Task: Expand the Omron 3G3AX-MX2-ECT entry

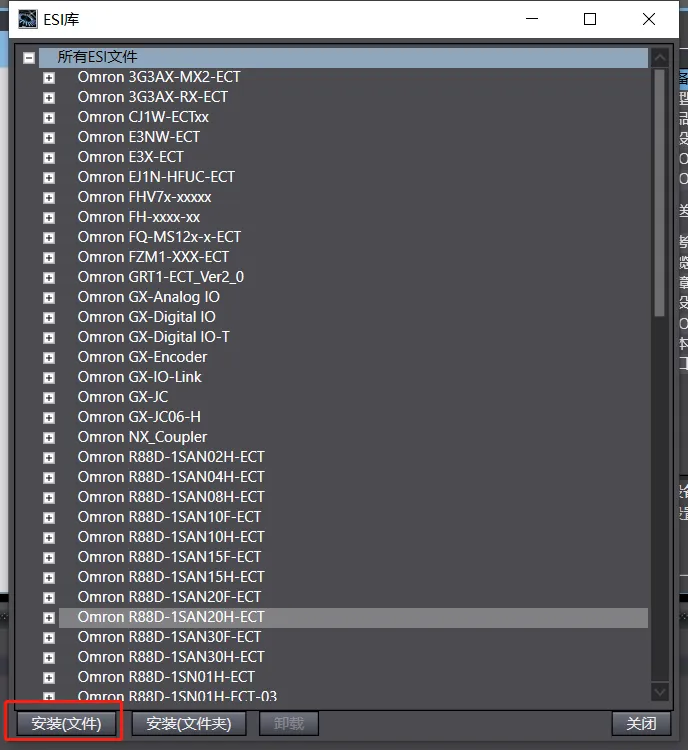Action: coord(49,77)
